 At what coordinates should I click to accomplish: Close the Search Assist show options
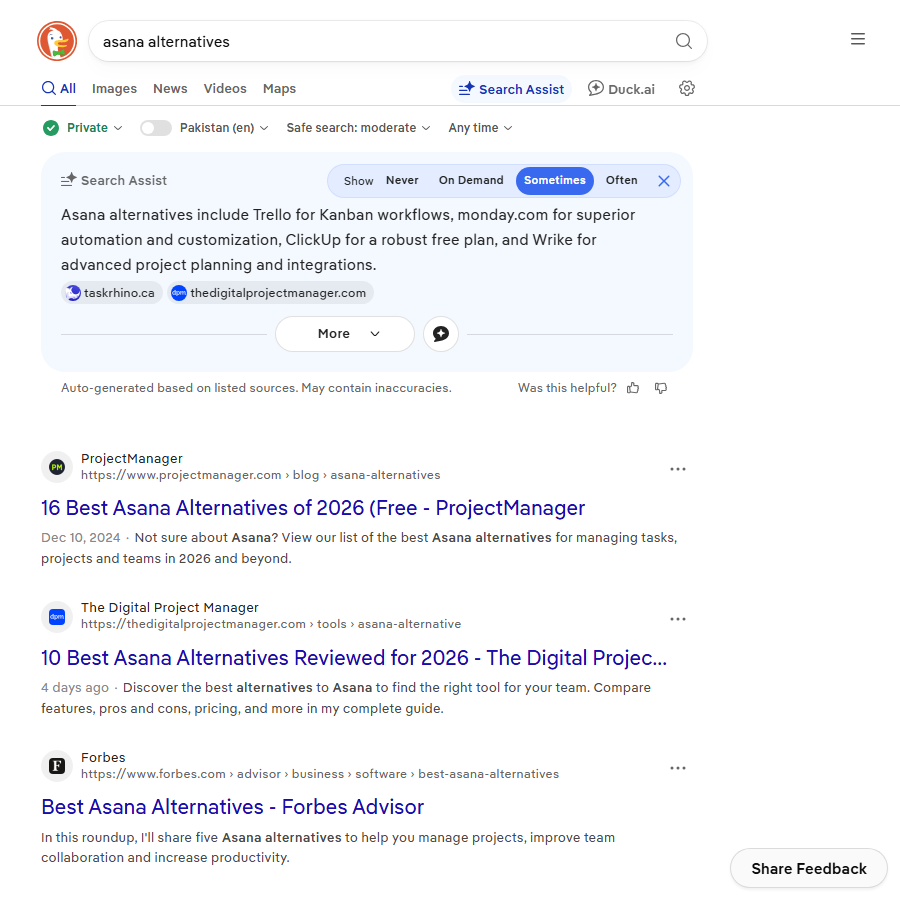[x=664, y=181]
